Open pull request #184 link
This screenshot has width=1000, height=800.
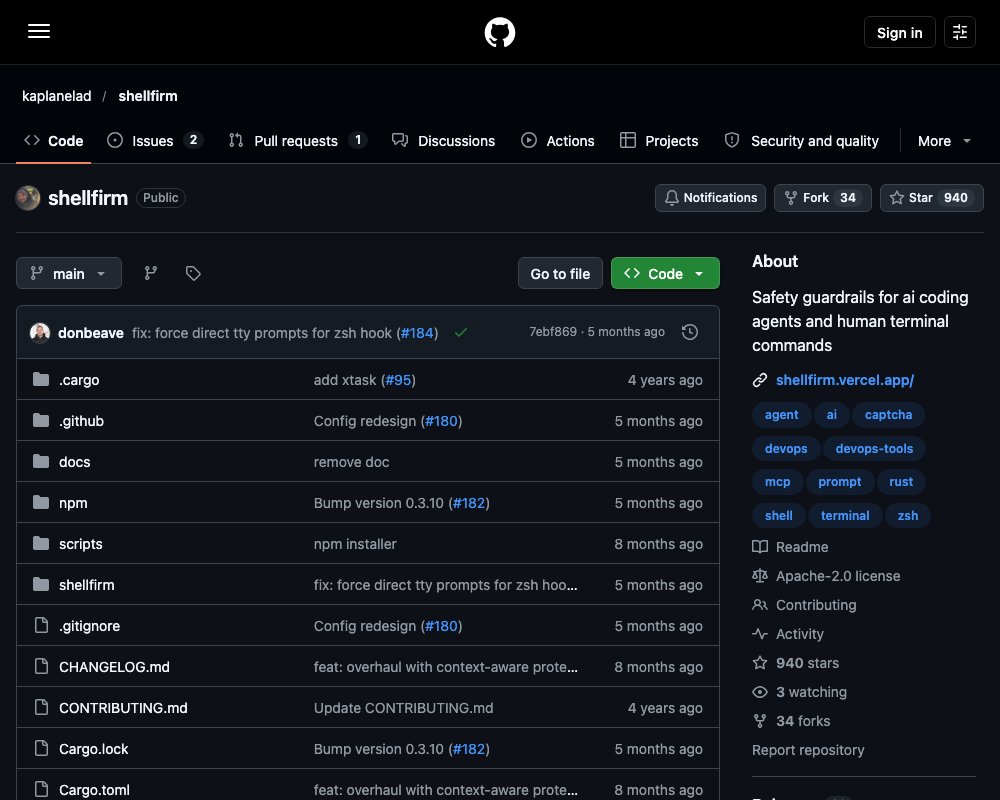[417, 333]
